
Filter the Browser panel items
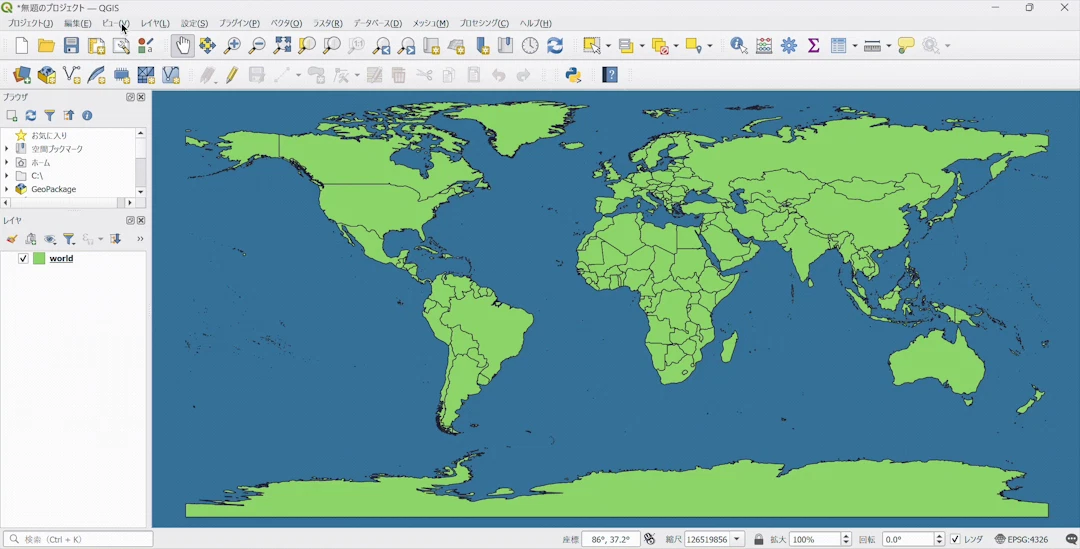50,116
